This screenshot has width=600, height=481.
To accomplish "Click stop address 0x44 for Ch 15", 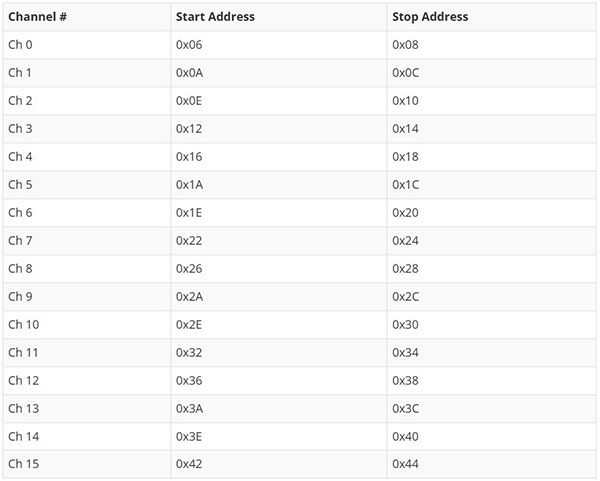I will pyautogui.click(x=405, y=465).
